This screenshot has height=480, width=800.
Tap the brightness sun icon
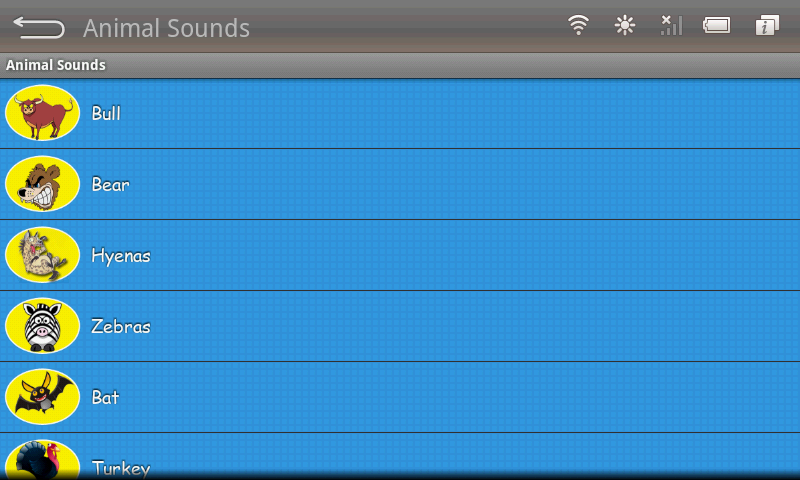coord(625,25)
